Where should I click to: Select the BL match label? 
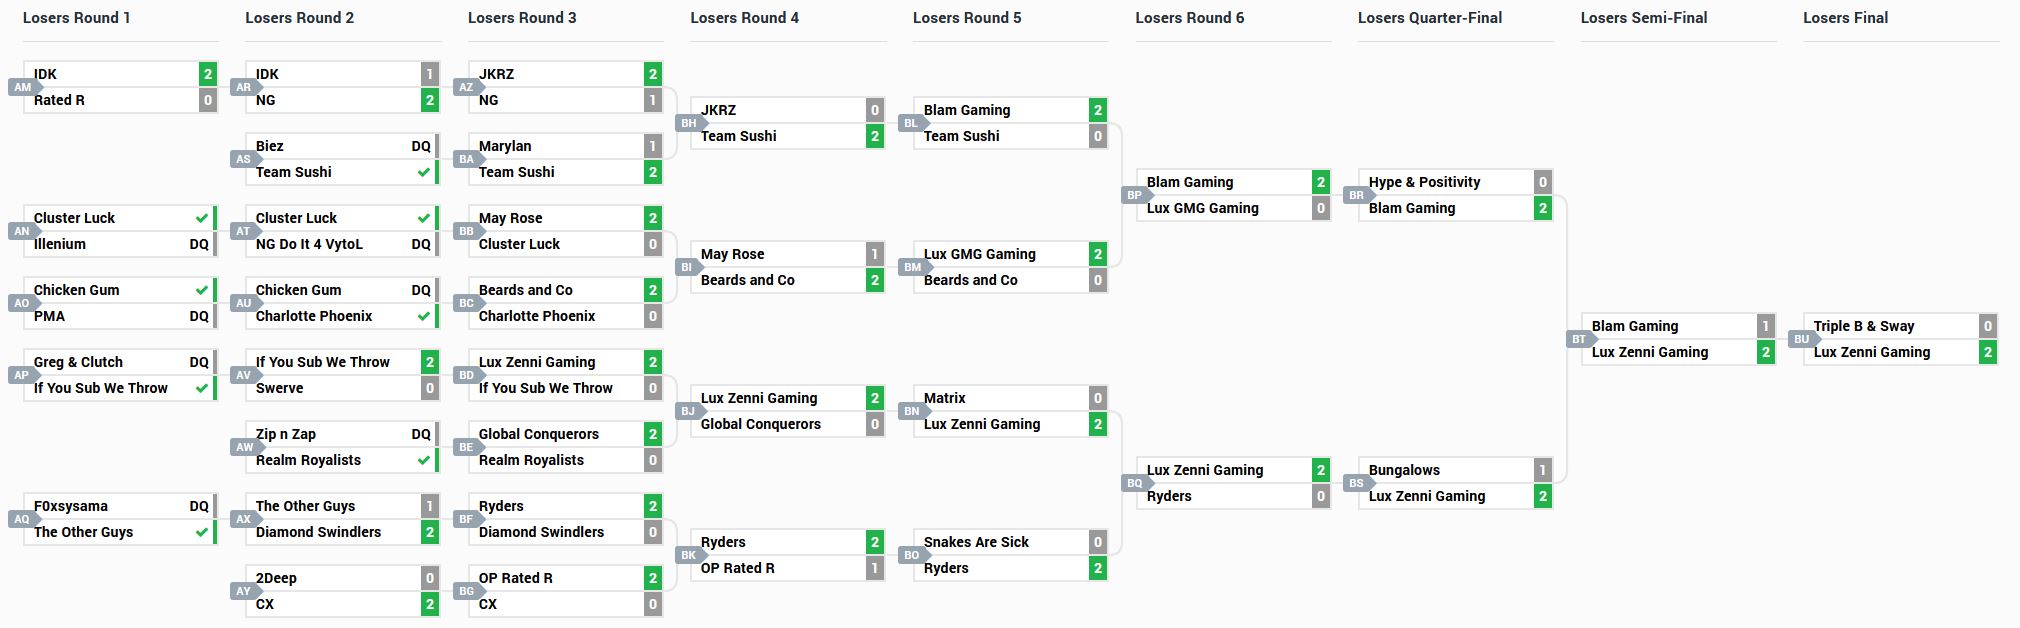[x=910, y=123]
